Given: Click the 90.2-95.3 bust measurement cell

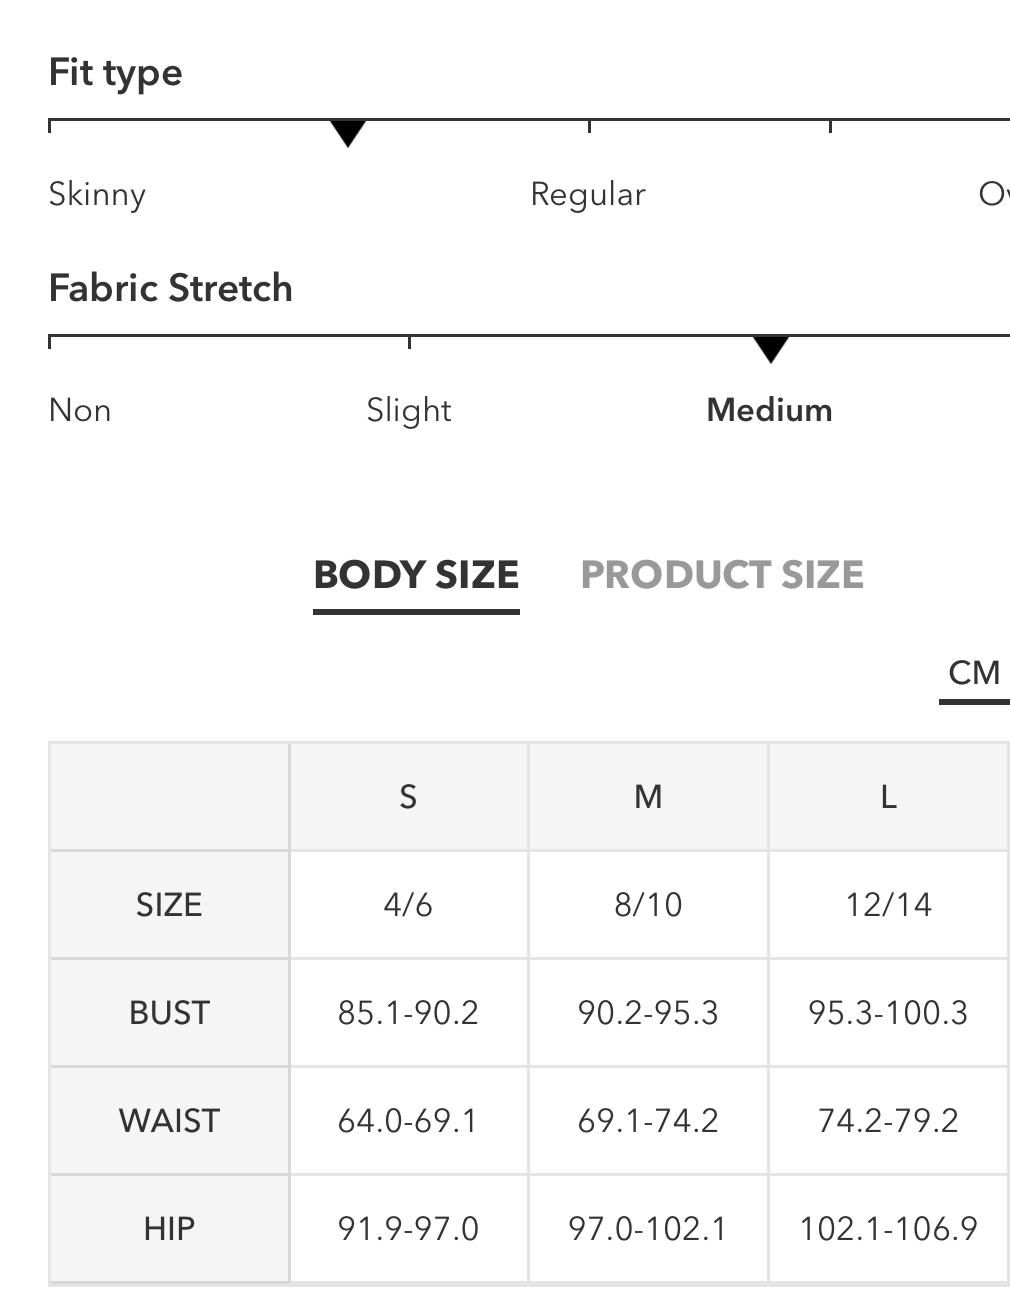Looking at the screenshot, I should tap(648, 1013).
